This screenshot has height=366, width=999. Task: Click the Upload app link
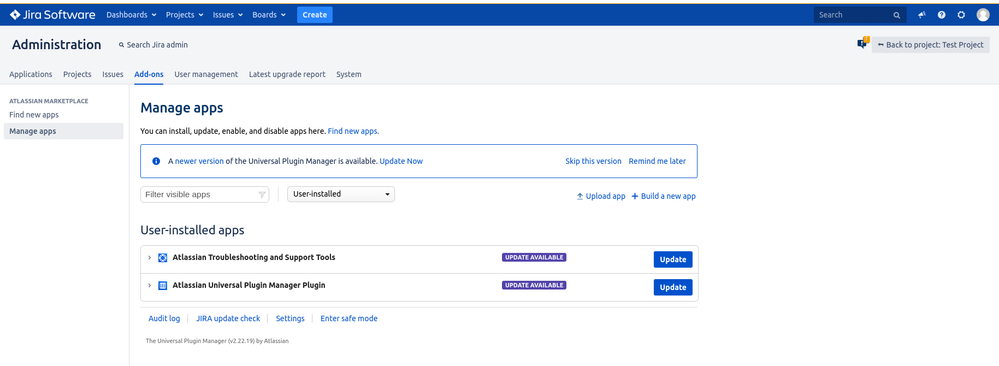(601, 196)
